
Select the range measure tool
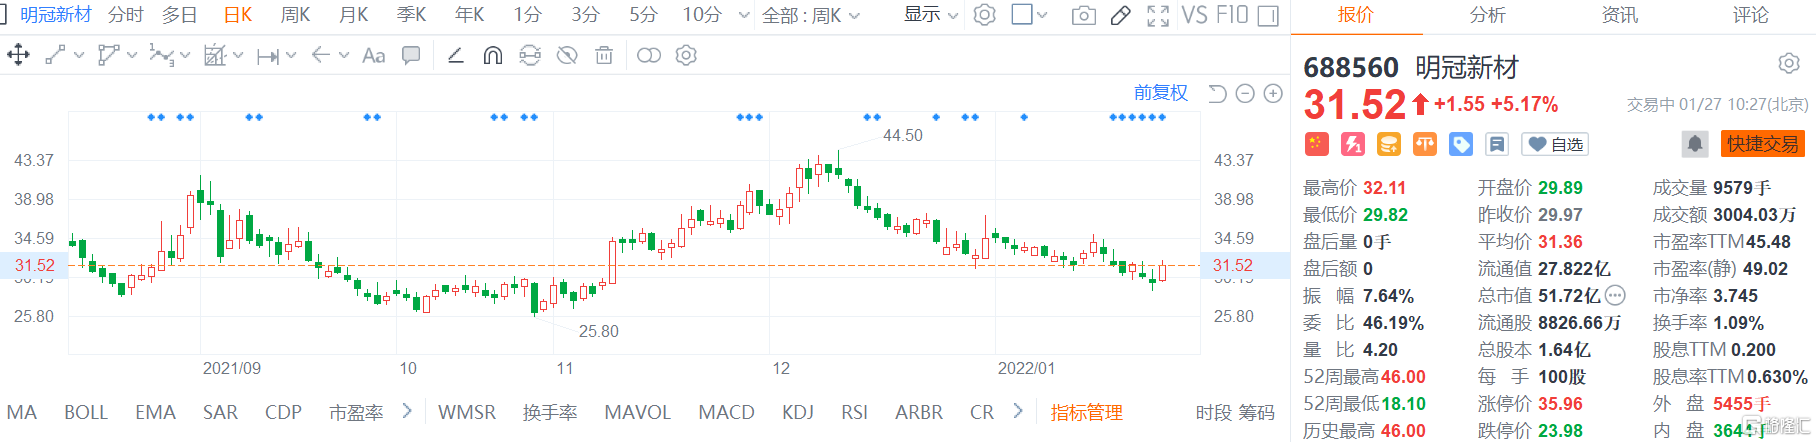tap(268, 56)
